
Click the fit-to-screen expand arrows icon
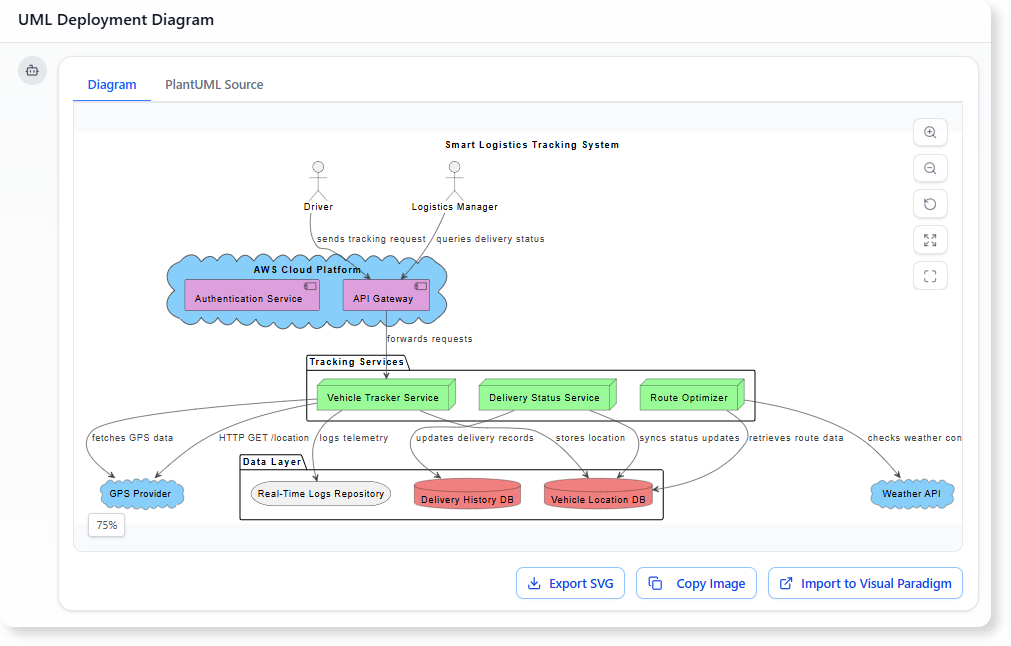[930, 240]
